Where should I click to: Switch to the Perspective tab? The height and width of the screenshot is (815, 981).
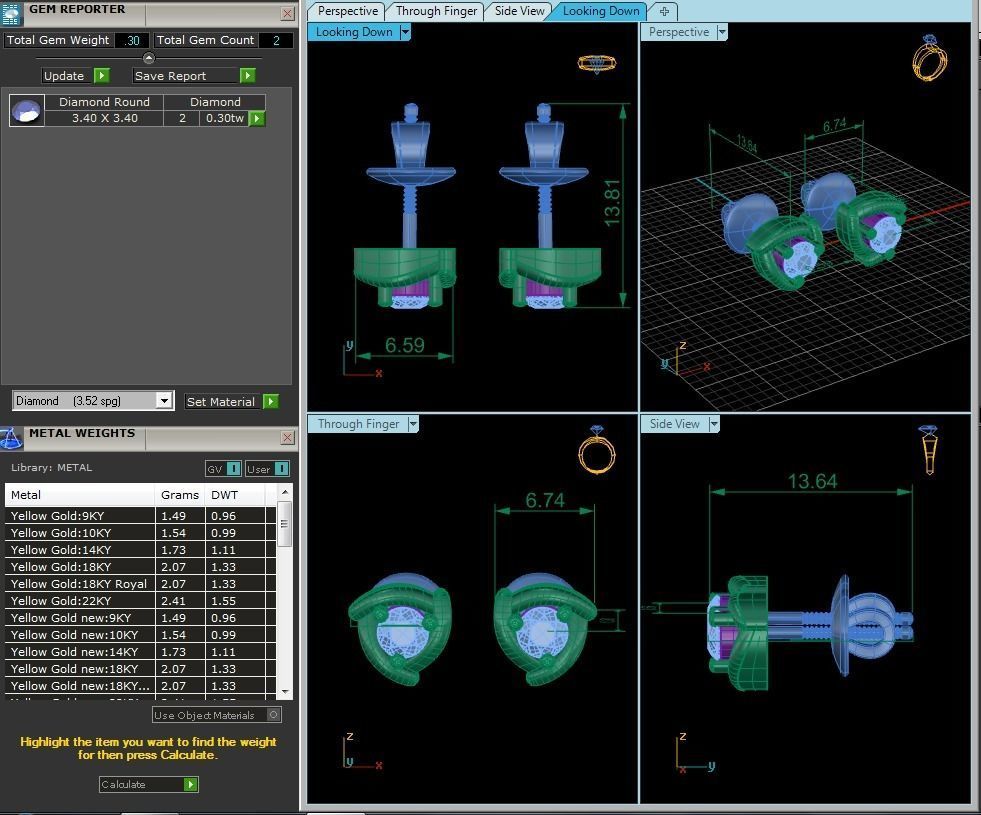tap(347, 11)
